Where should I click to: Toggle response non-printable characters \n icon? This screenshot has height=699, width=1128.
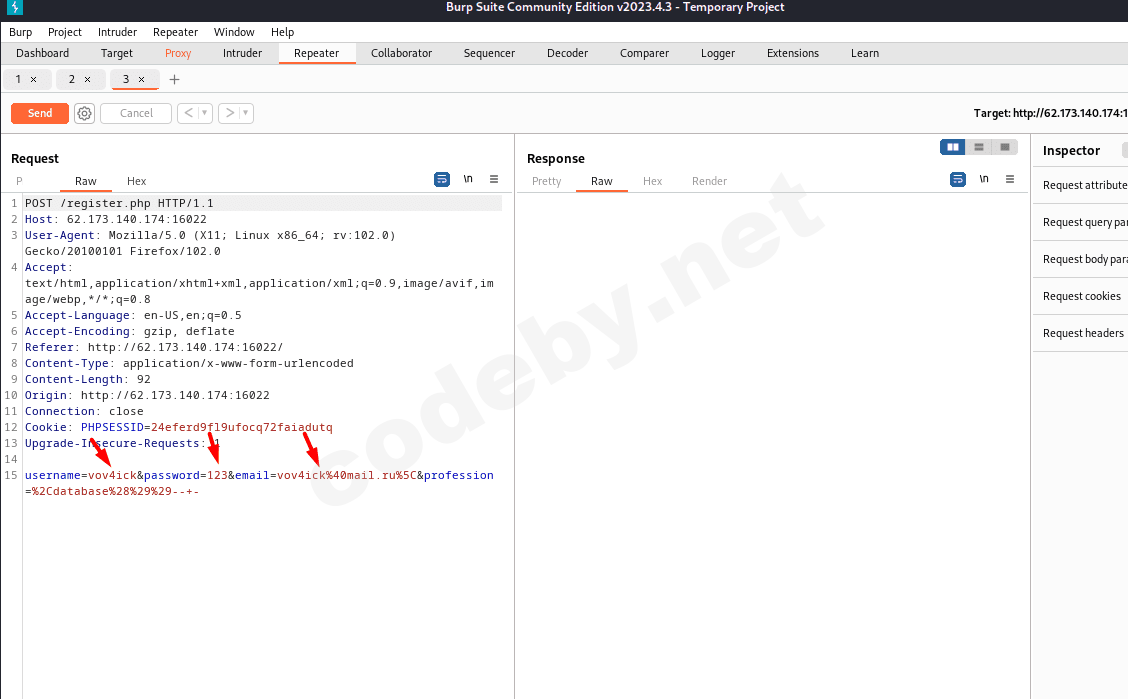coord(983,179)
